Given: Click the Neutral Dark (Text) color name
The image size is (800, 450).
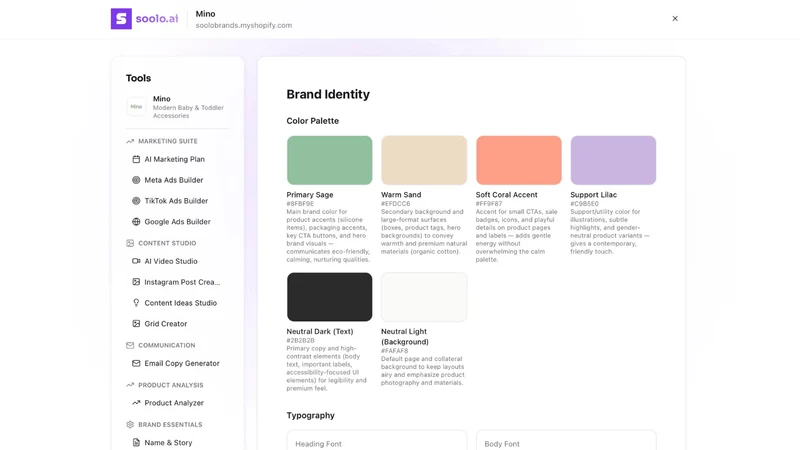Looking at the screenshot, I should pos(320,332).
